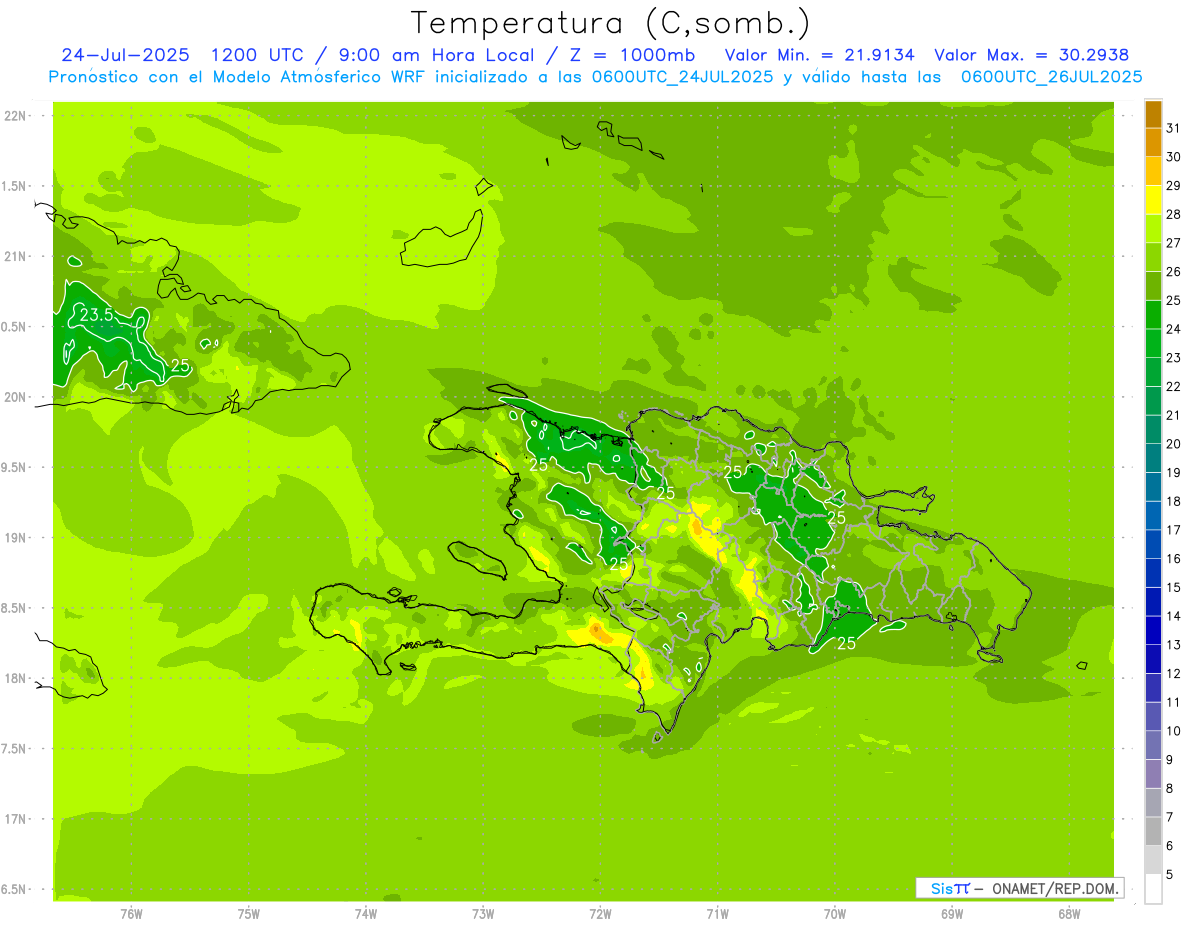
Task: Click the blue legend swatch between 15 and 16
Action: click(1153, 573)
